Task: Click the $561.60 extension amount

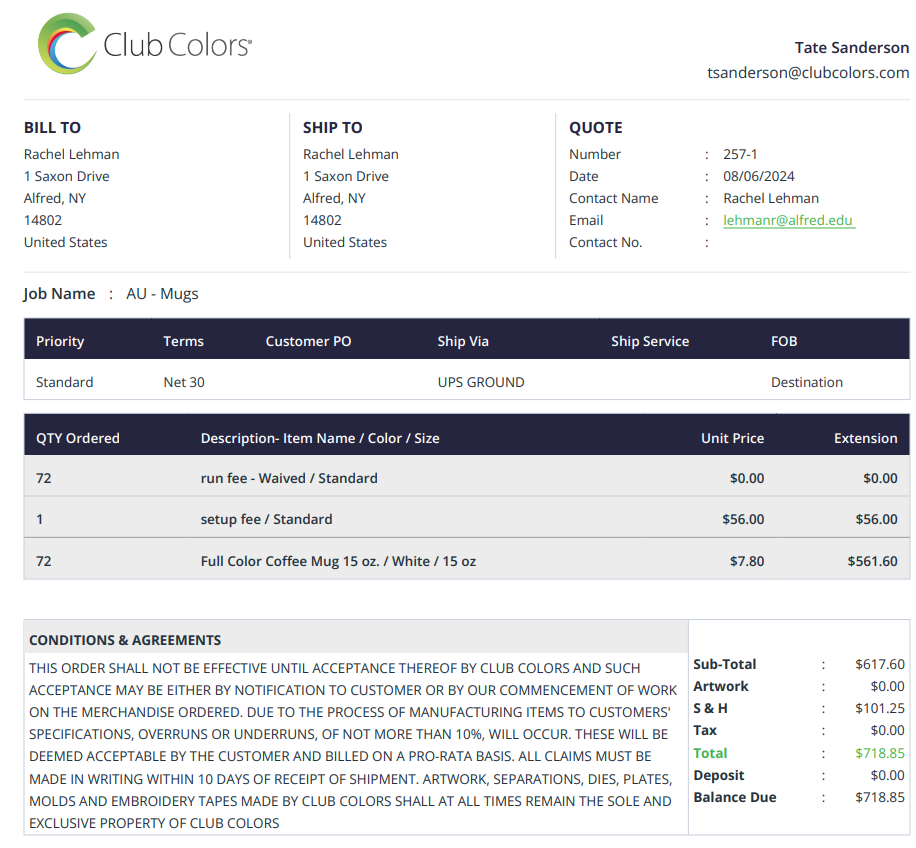Action: (x=873, y=561)
